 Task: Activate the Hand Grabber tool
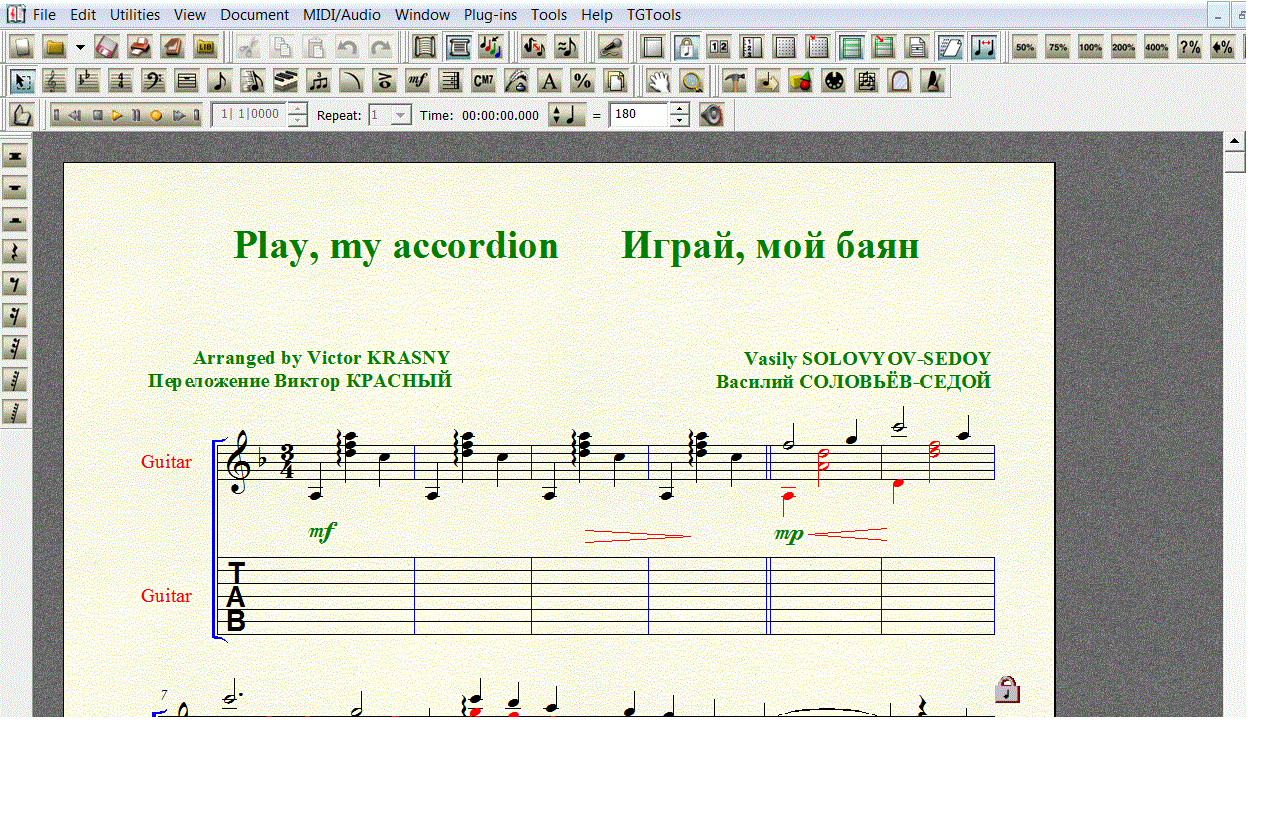click(x=657, y=81)
